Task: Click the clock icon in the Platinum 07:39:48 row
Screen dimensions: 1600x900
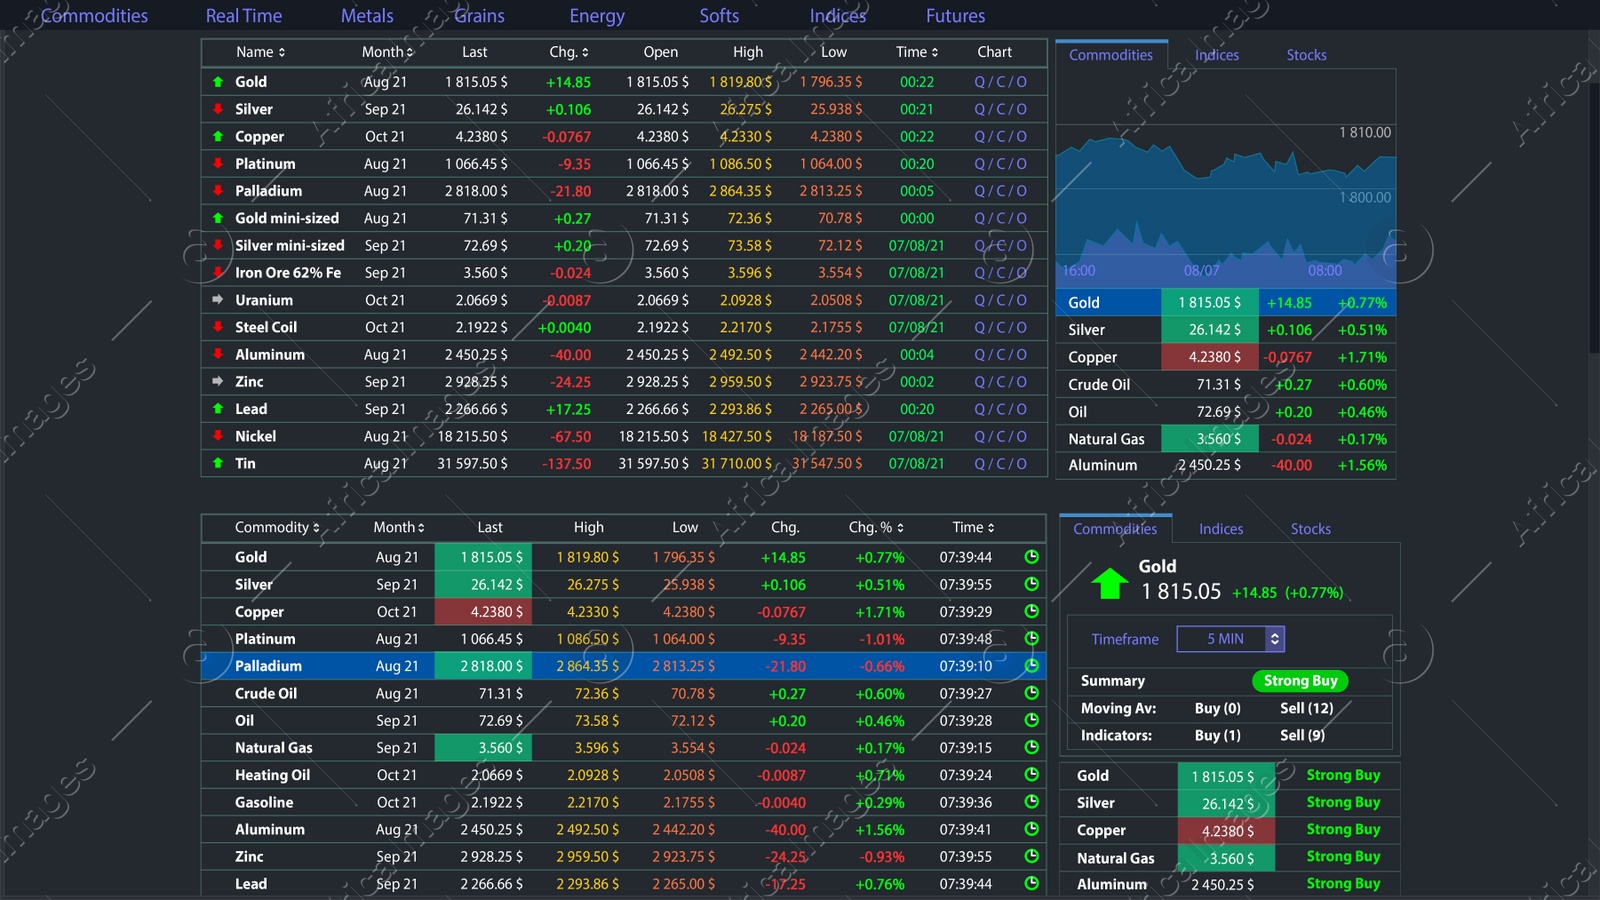Action: pos(1032,638)
